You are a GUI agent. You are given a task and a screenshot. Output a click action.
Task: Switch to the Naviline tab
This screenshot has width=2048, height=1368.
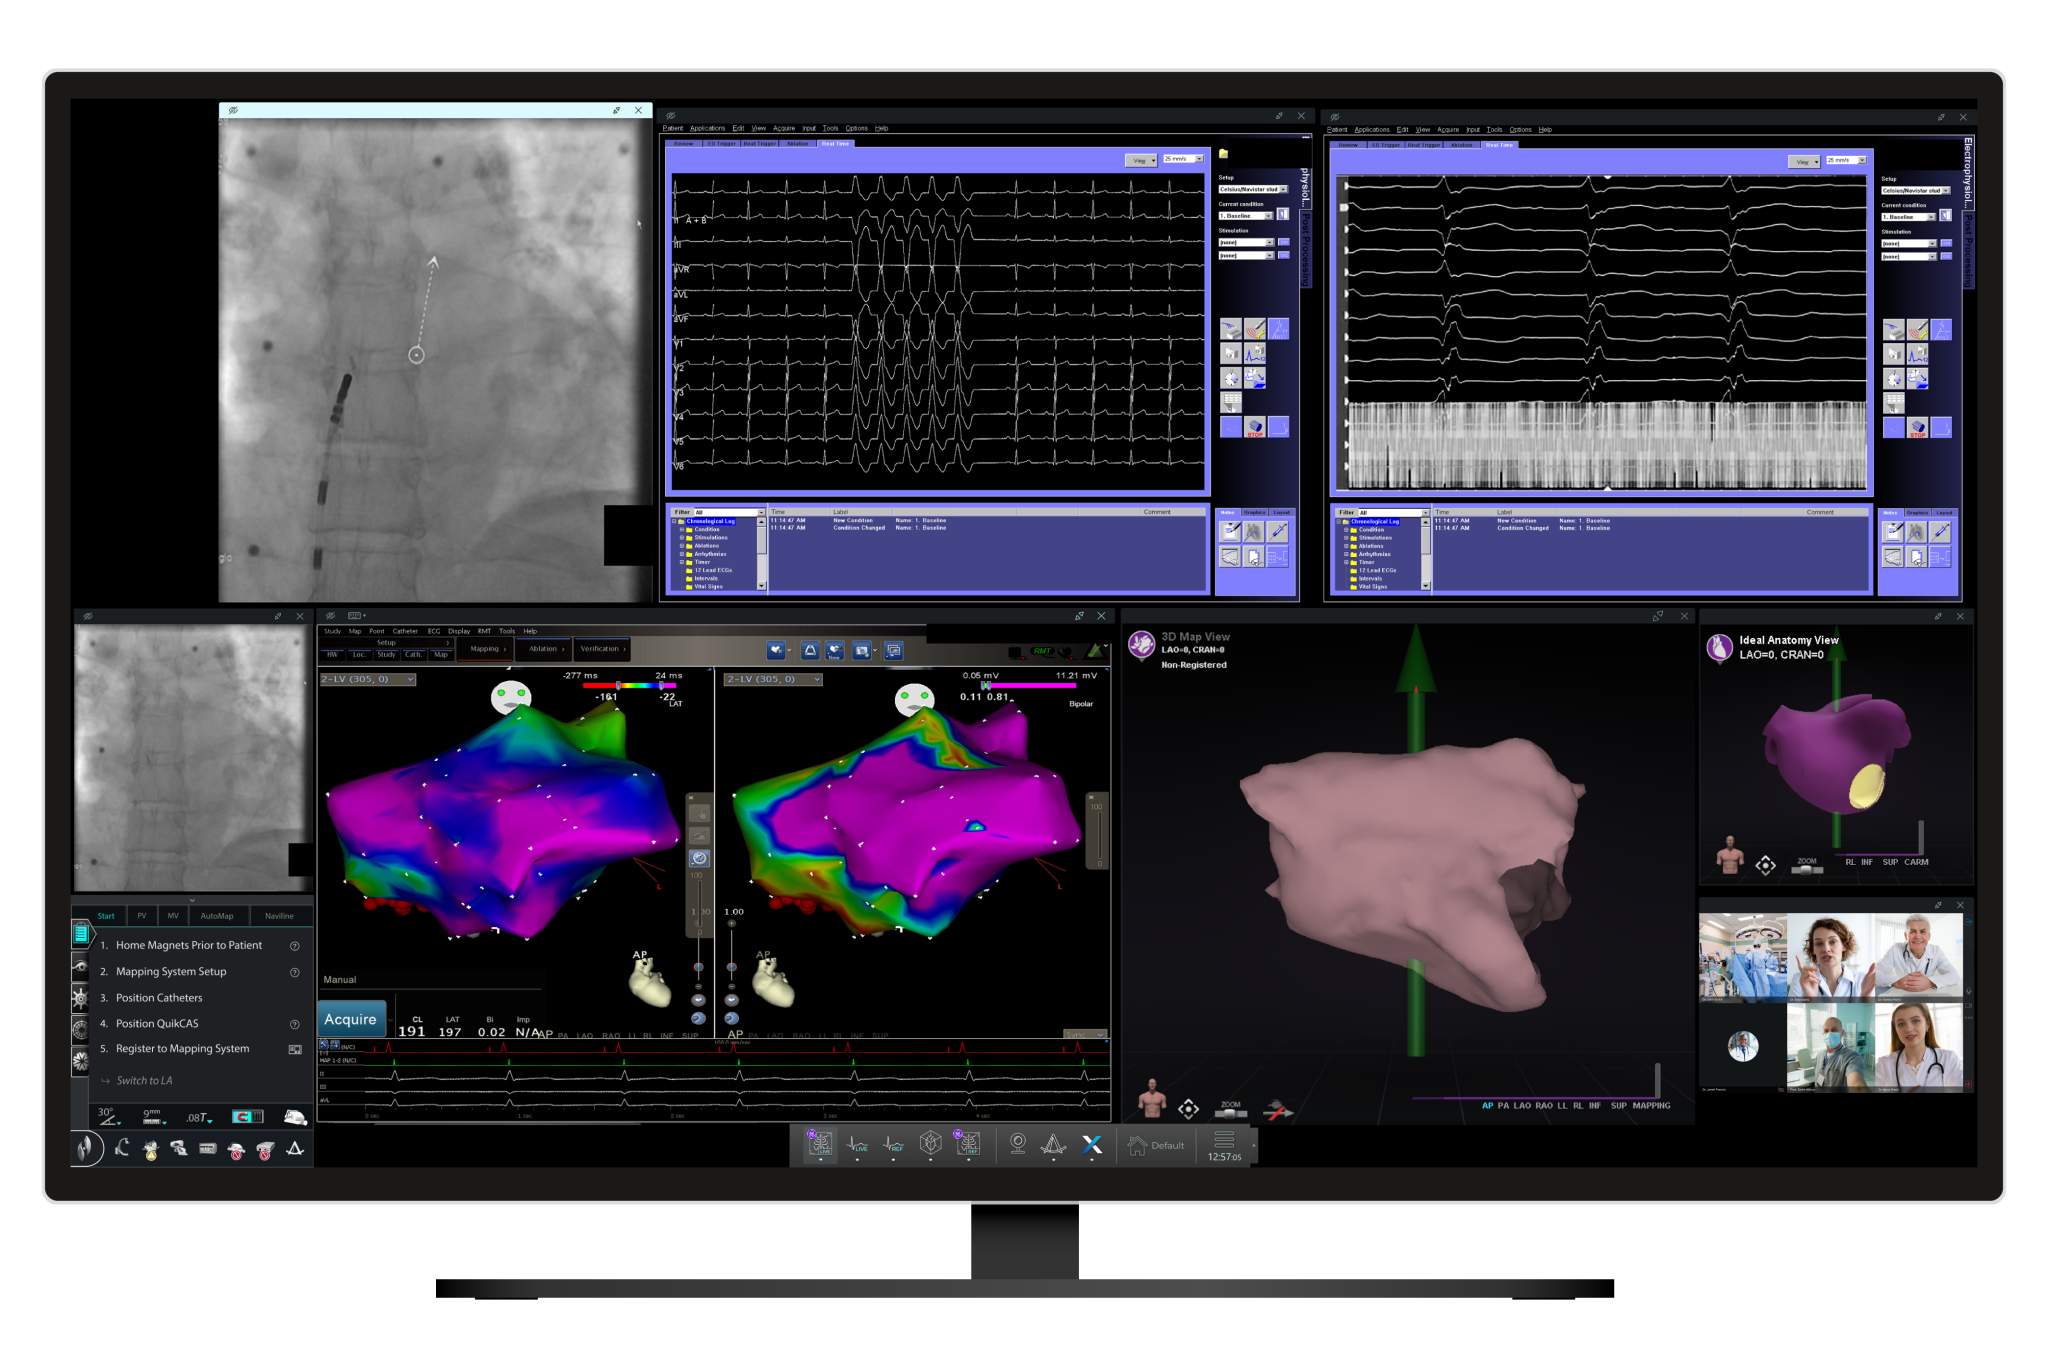tap(279, 916)
